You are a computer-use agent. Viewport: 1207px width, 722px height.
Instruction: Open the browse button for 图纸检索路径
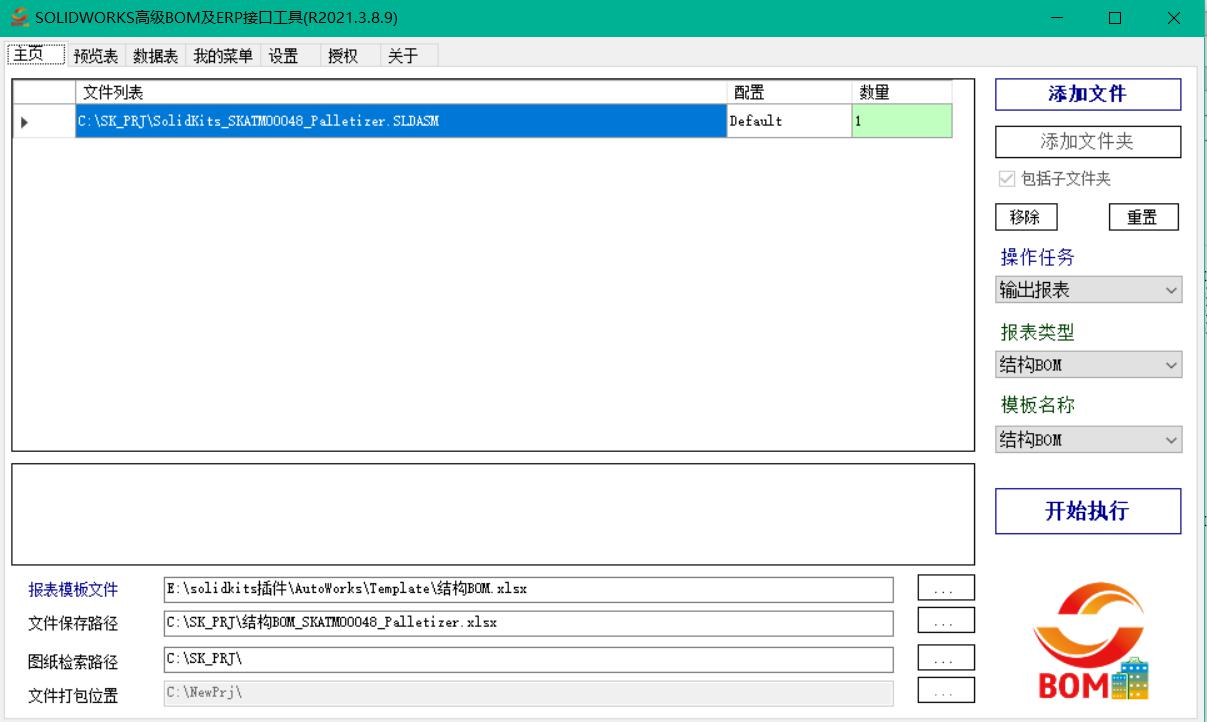point(945,655)
